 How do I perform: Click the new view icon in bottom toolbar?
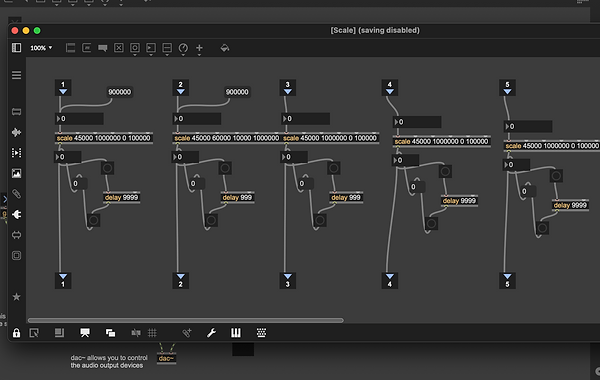pos(59,333)
